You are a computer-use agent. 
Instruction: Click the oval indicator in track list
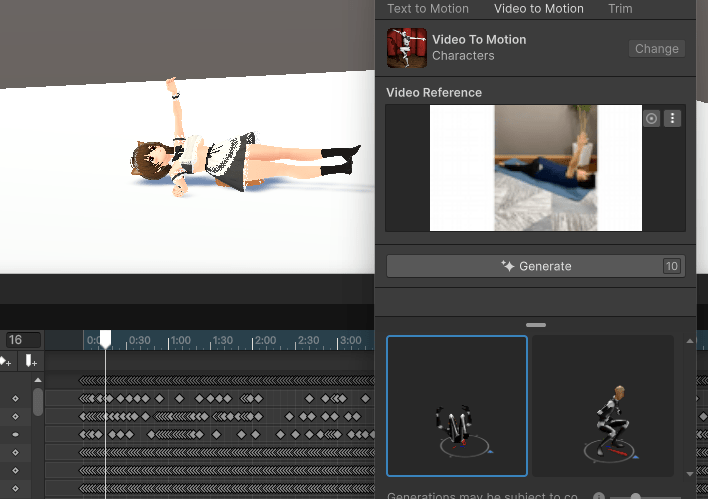tap(15, 435)
